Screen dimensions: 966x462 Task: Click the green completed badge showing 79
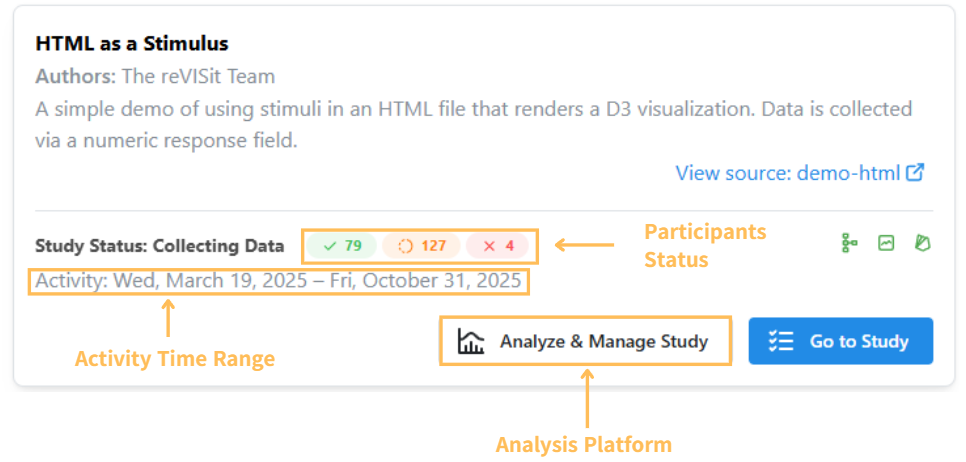pos(341,246)
